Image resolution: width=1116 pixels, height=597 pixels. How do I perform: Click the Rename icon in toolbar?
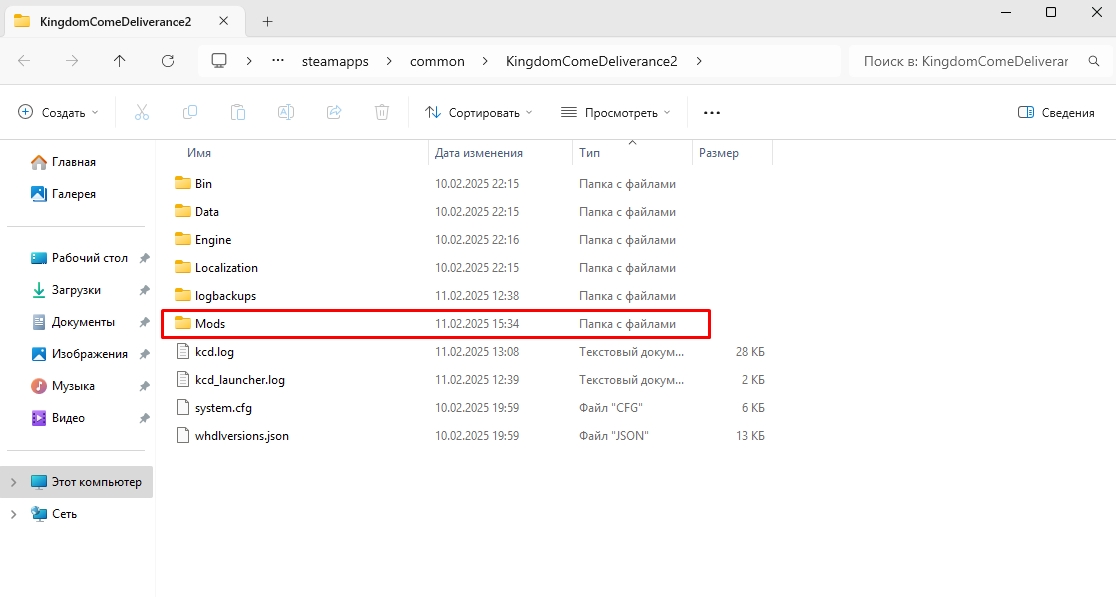point(286,112)
